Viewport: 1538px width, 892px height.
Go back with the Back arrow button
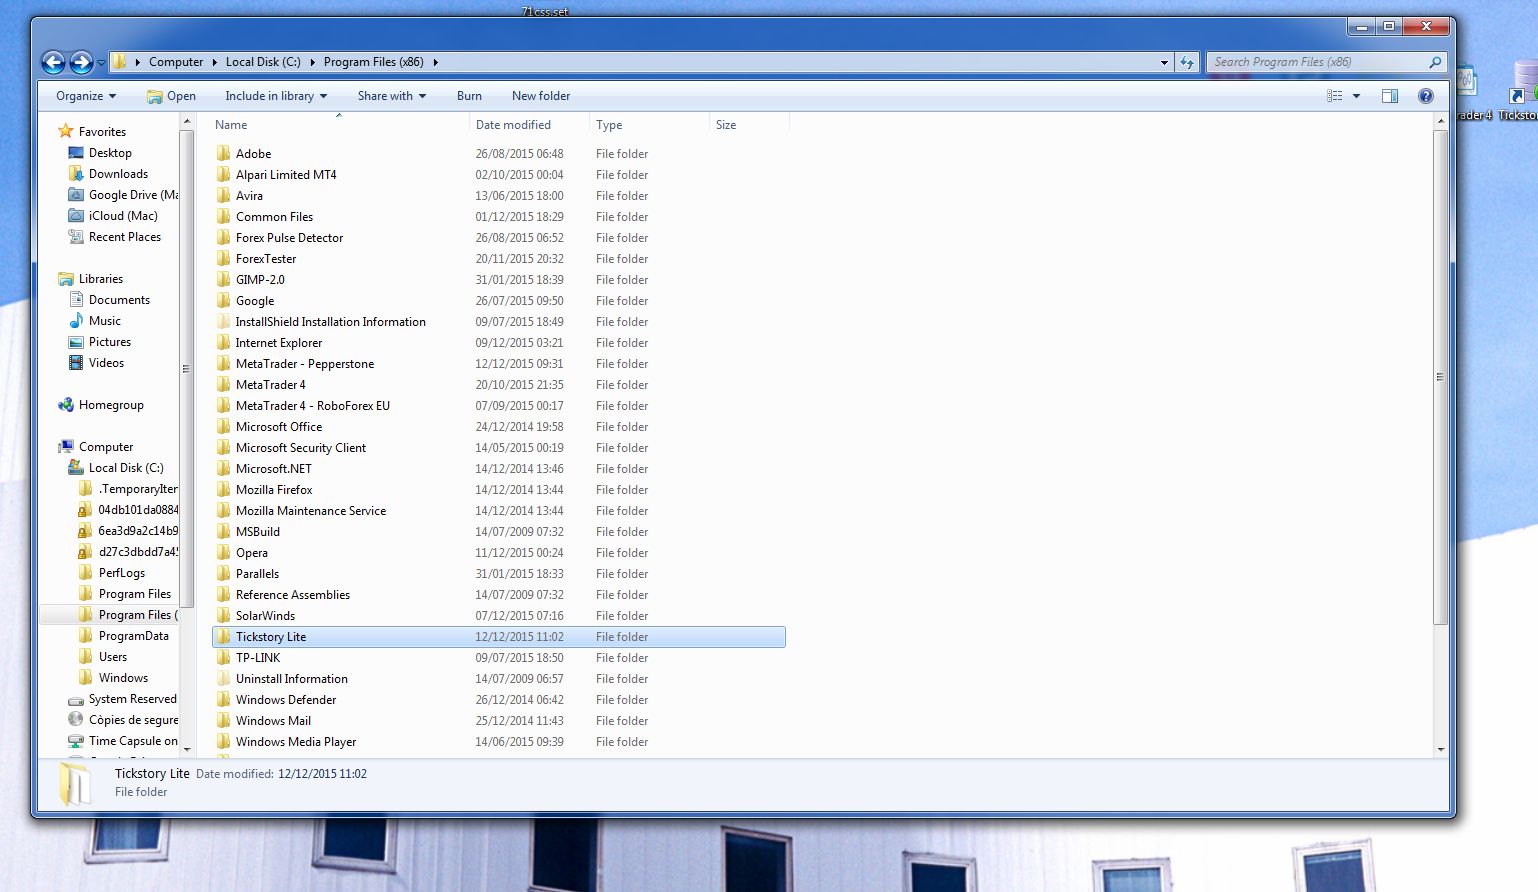tap(53, 62)
